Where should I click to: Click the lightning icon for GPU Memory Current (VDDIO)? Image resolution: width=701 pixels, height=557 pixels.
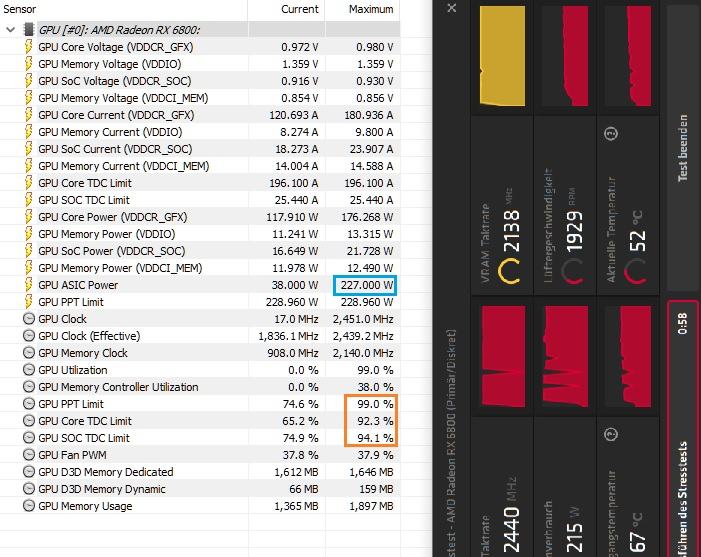[x=29, y=132]
